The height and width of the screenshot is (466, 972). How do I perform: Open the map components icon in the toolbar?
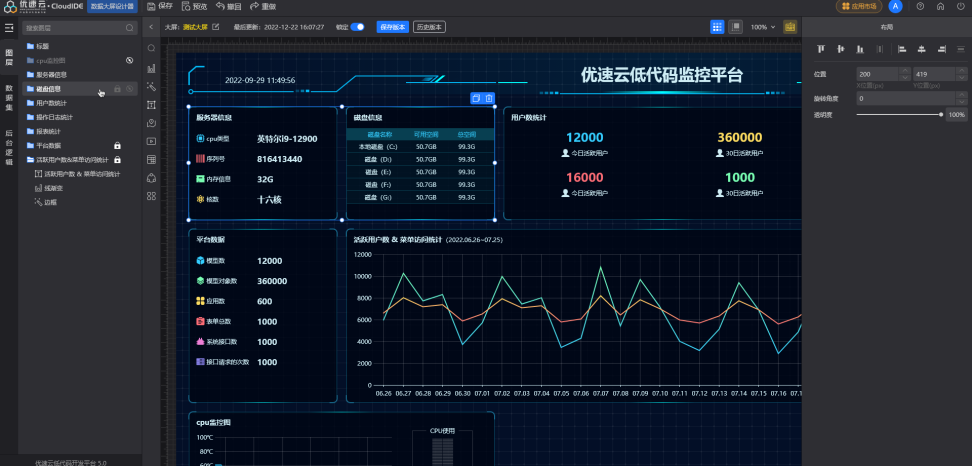point(151,123)
